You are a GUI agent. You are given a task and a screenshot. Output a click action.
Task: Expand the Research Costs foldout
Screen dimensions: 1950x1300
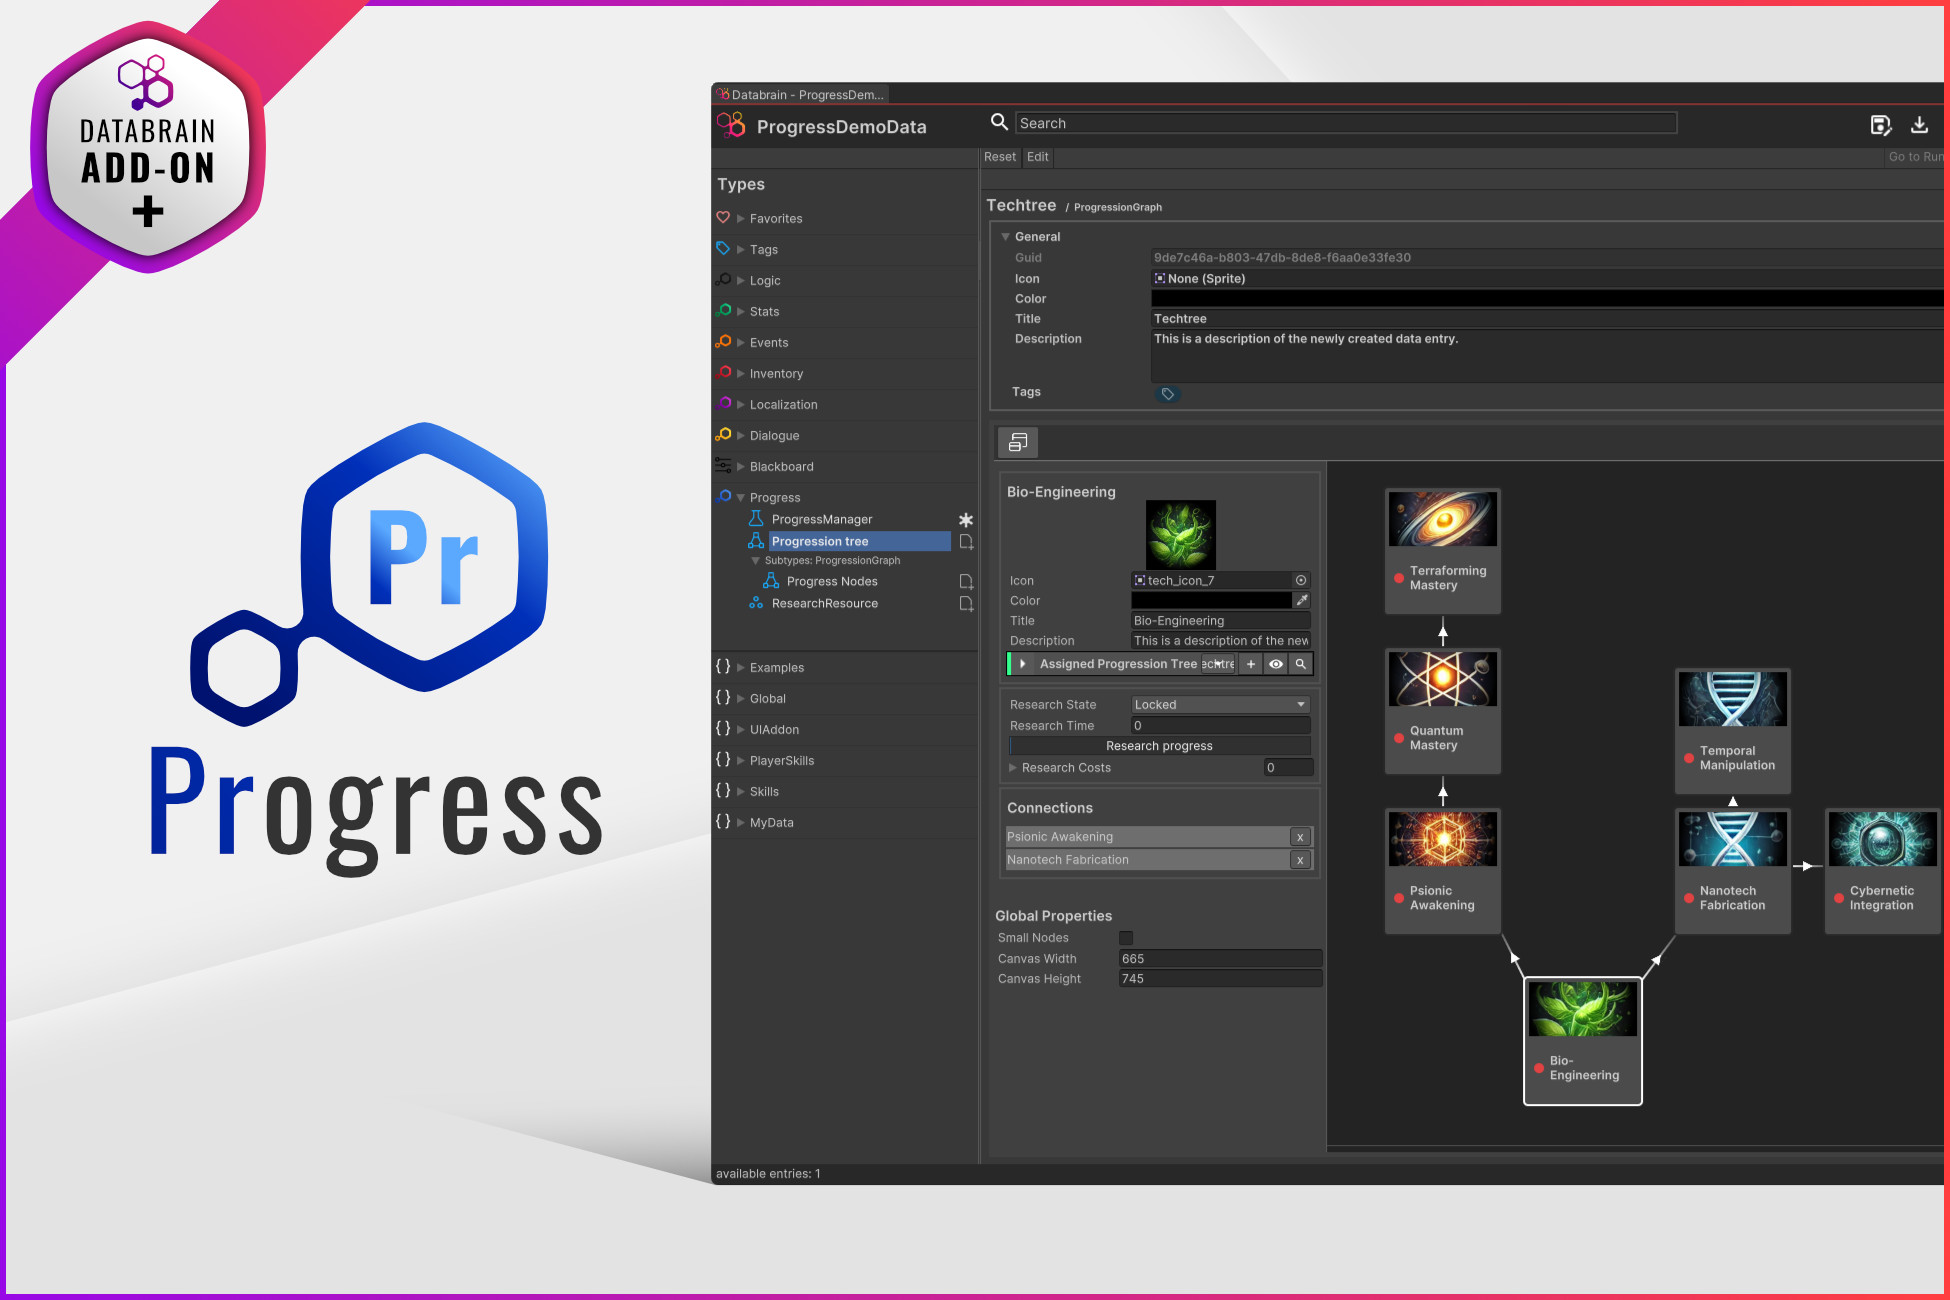tap(1013, 768)
